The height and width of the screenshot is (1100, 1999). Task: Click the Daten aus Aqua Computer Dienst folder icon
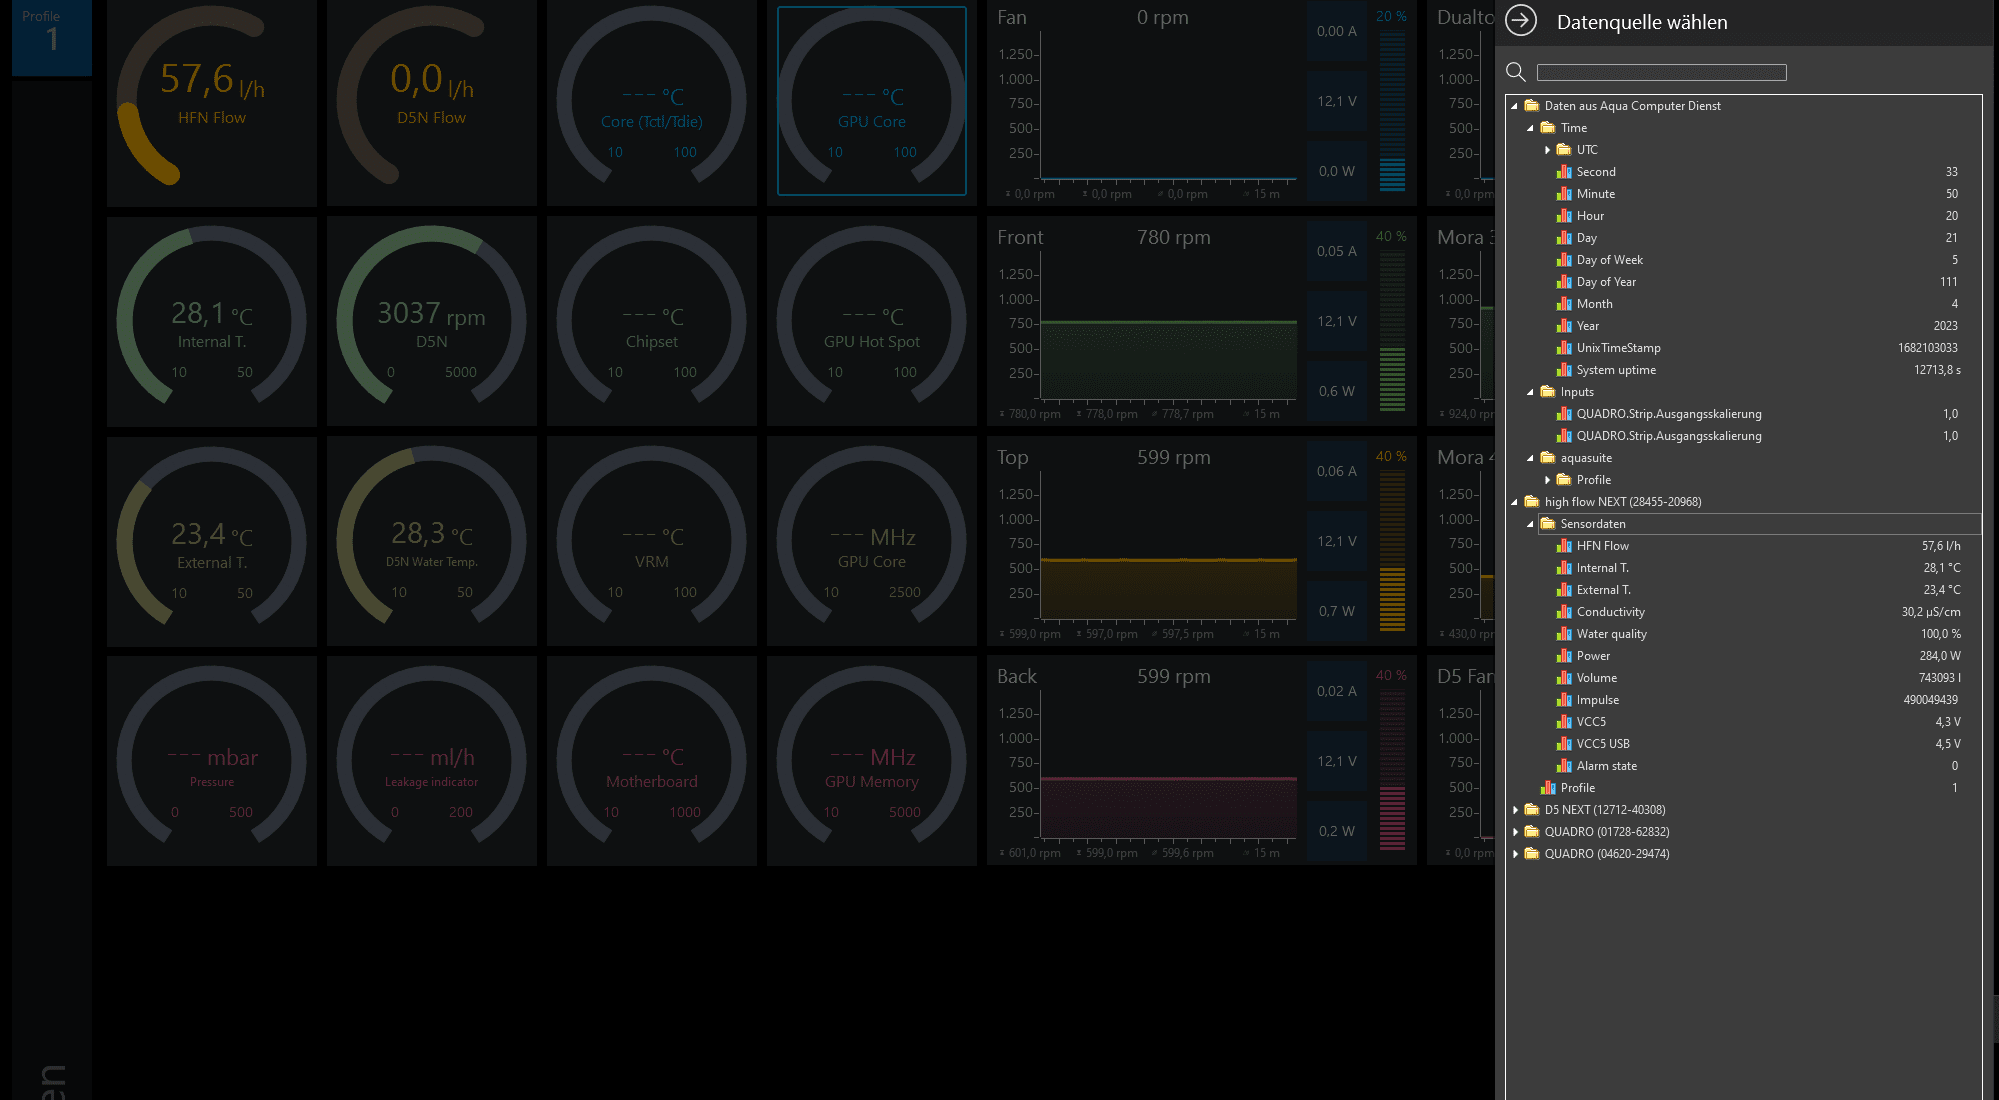1531,106
